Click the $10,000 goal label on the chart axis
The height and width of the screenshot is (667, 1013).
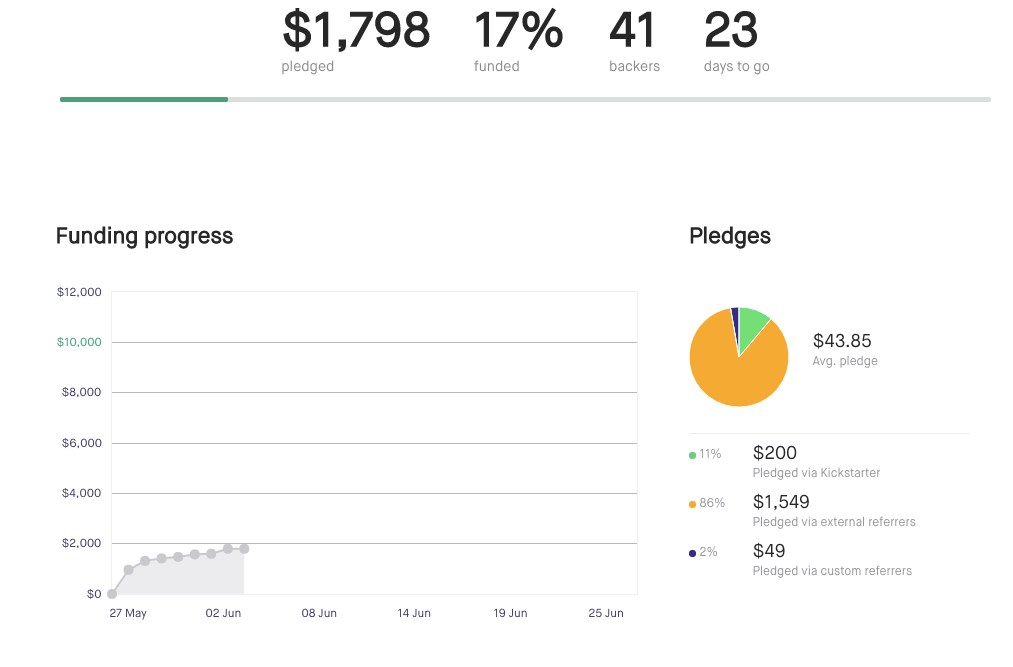[79, 342]
